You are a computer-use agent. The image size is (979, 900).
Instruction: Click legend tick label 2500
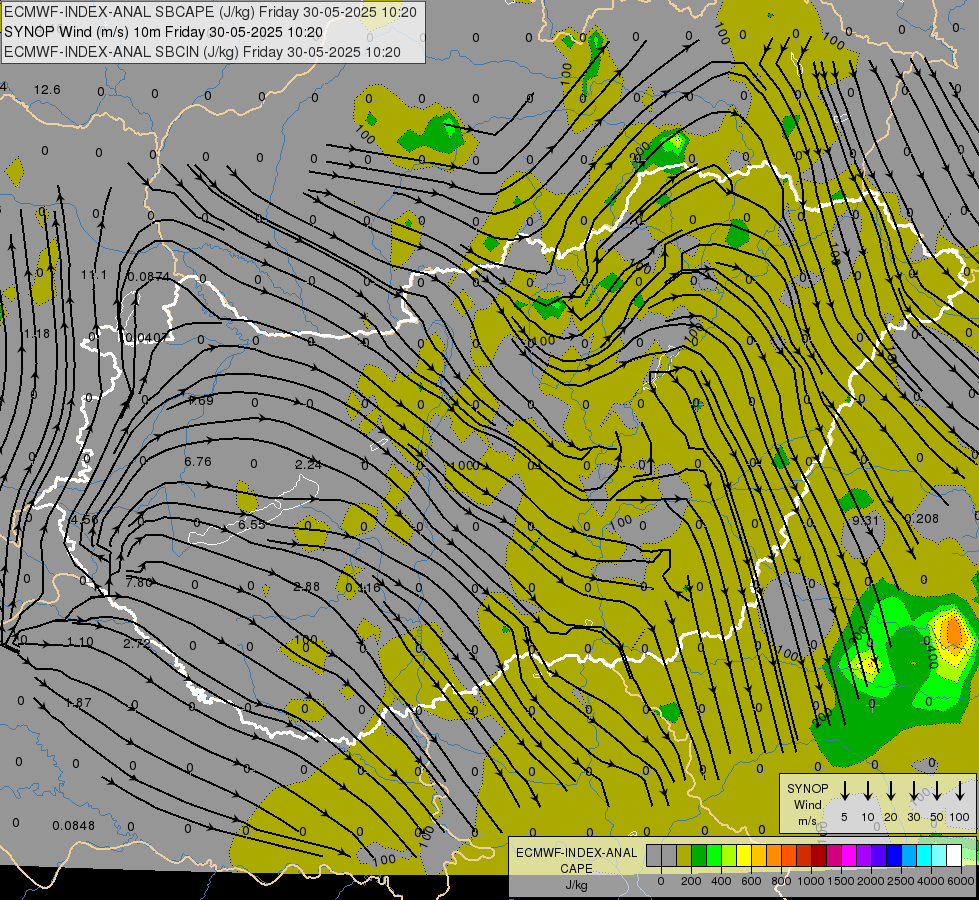click(900, 881)
